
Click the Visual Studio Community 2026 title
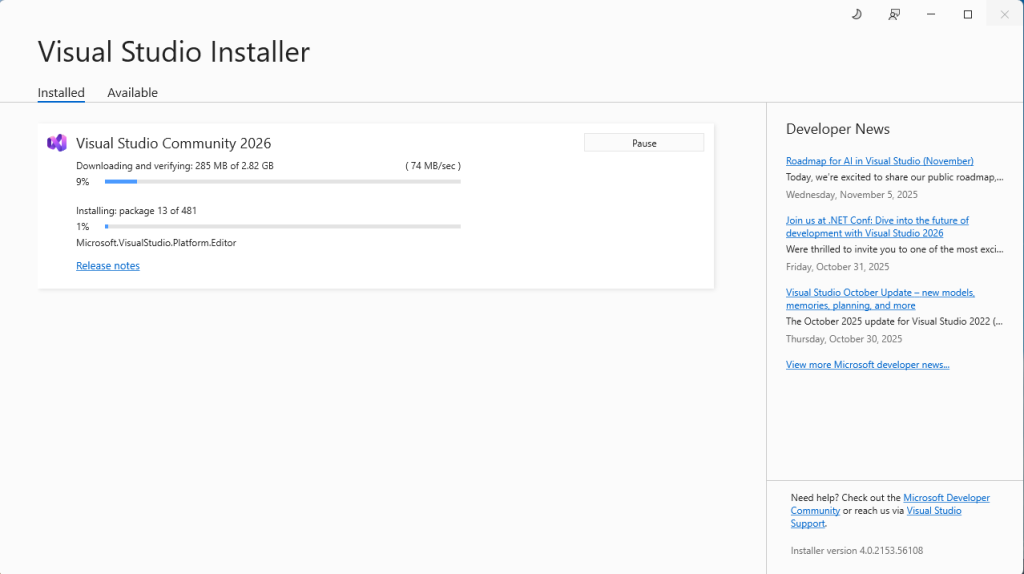(x=173, y=143)
